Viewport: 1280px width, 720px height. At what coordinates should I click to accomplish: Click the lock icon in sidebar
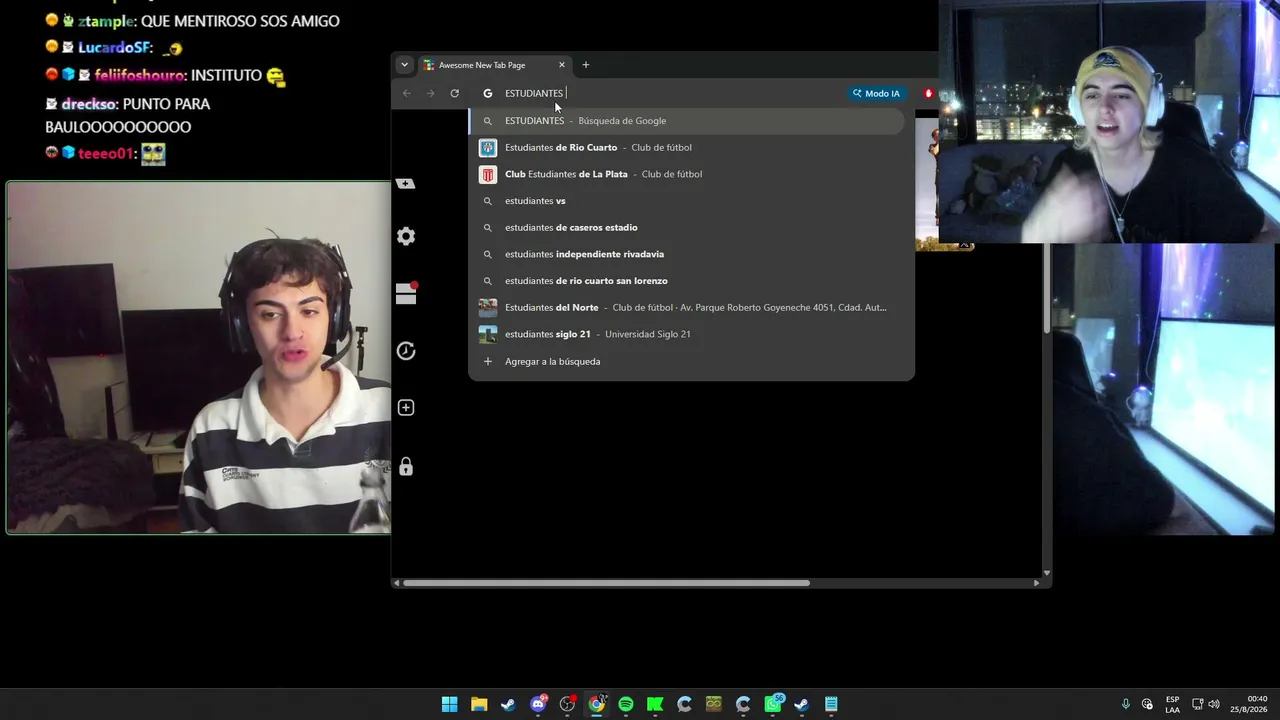406,466
